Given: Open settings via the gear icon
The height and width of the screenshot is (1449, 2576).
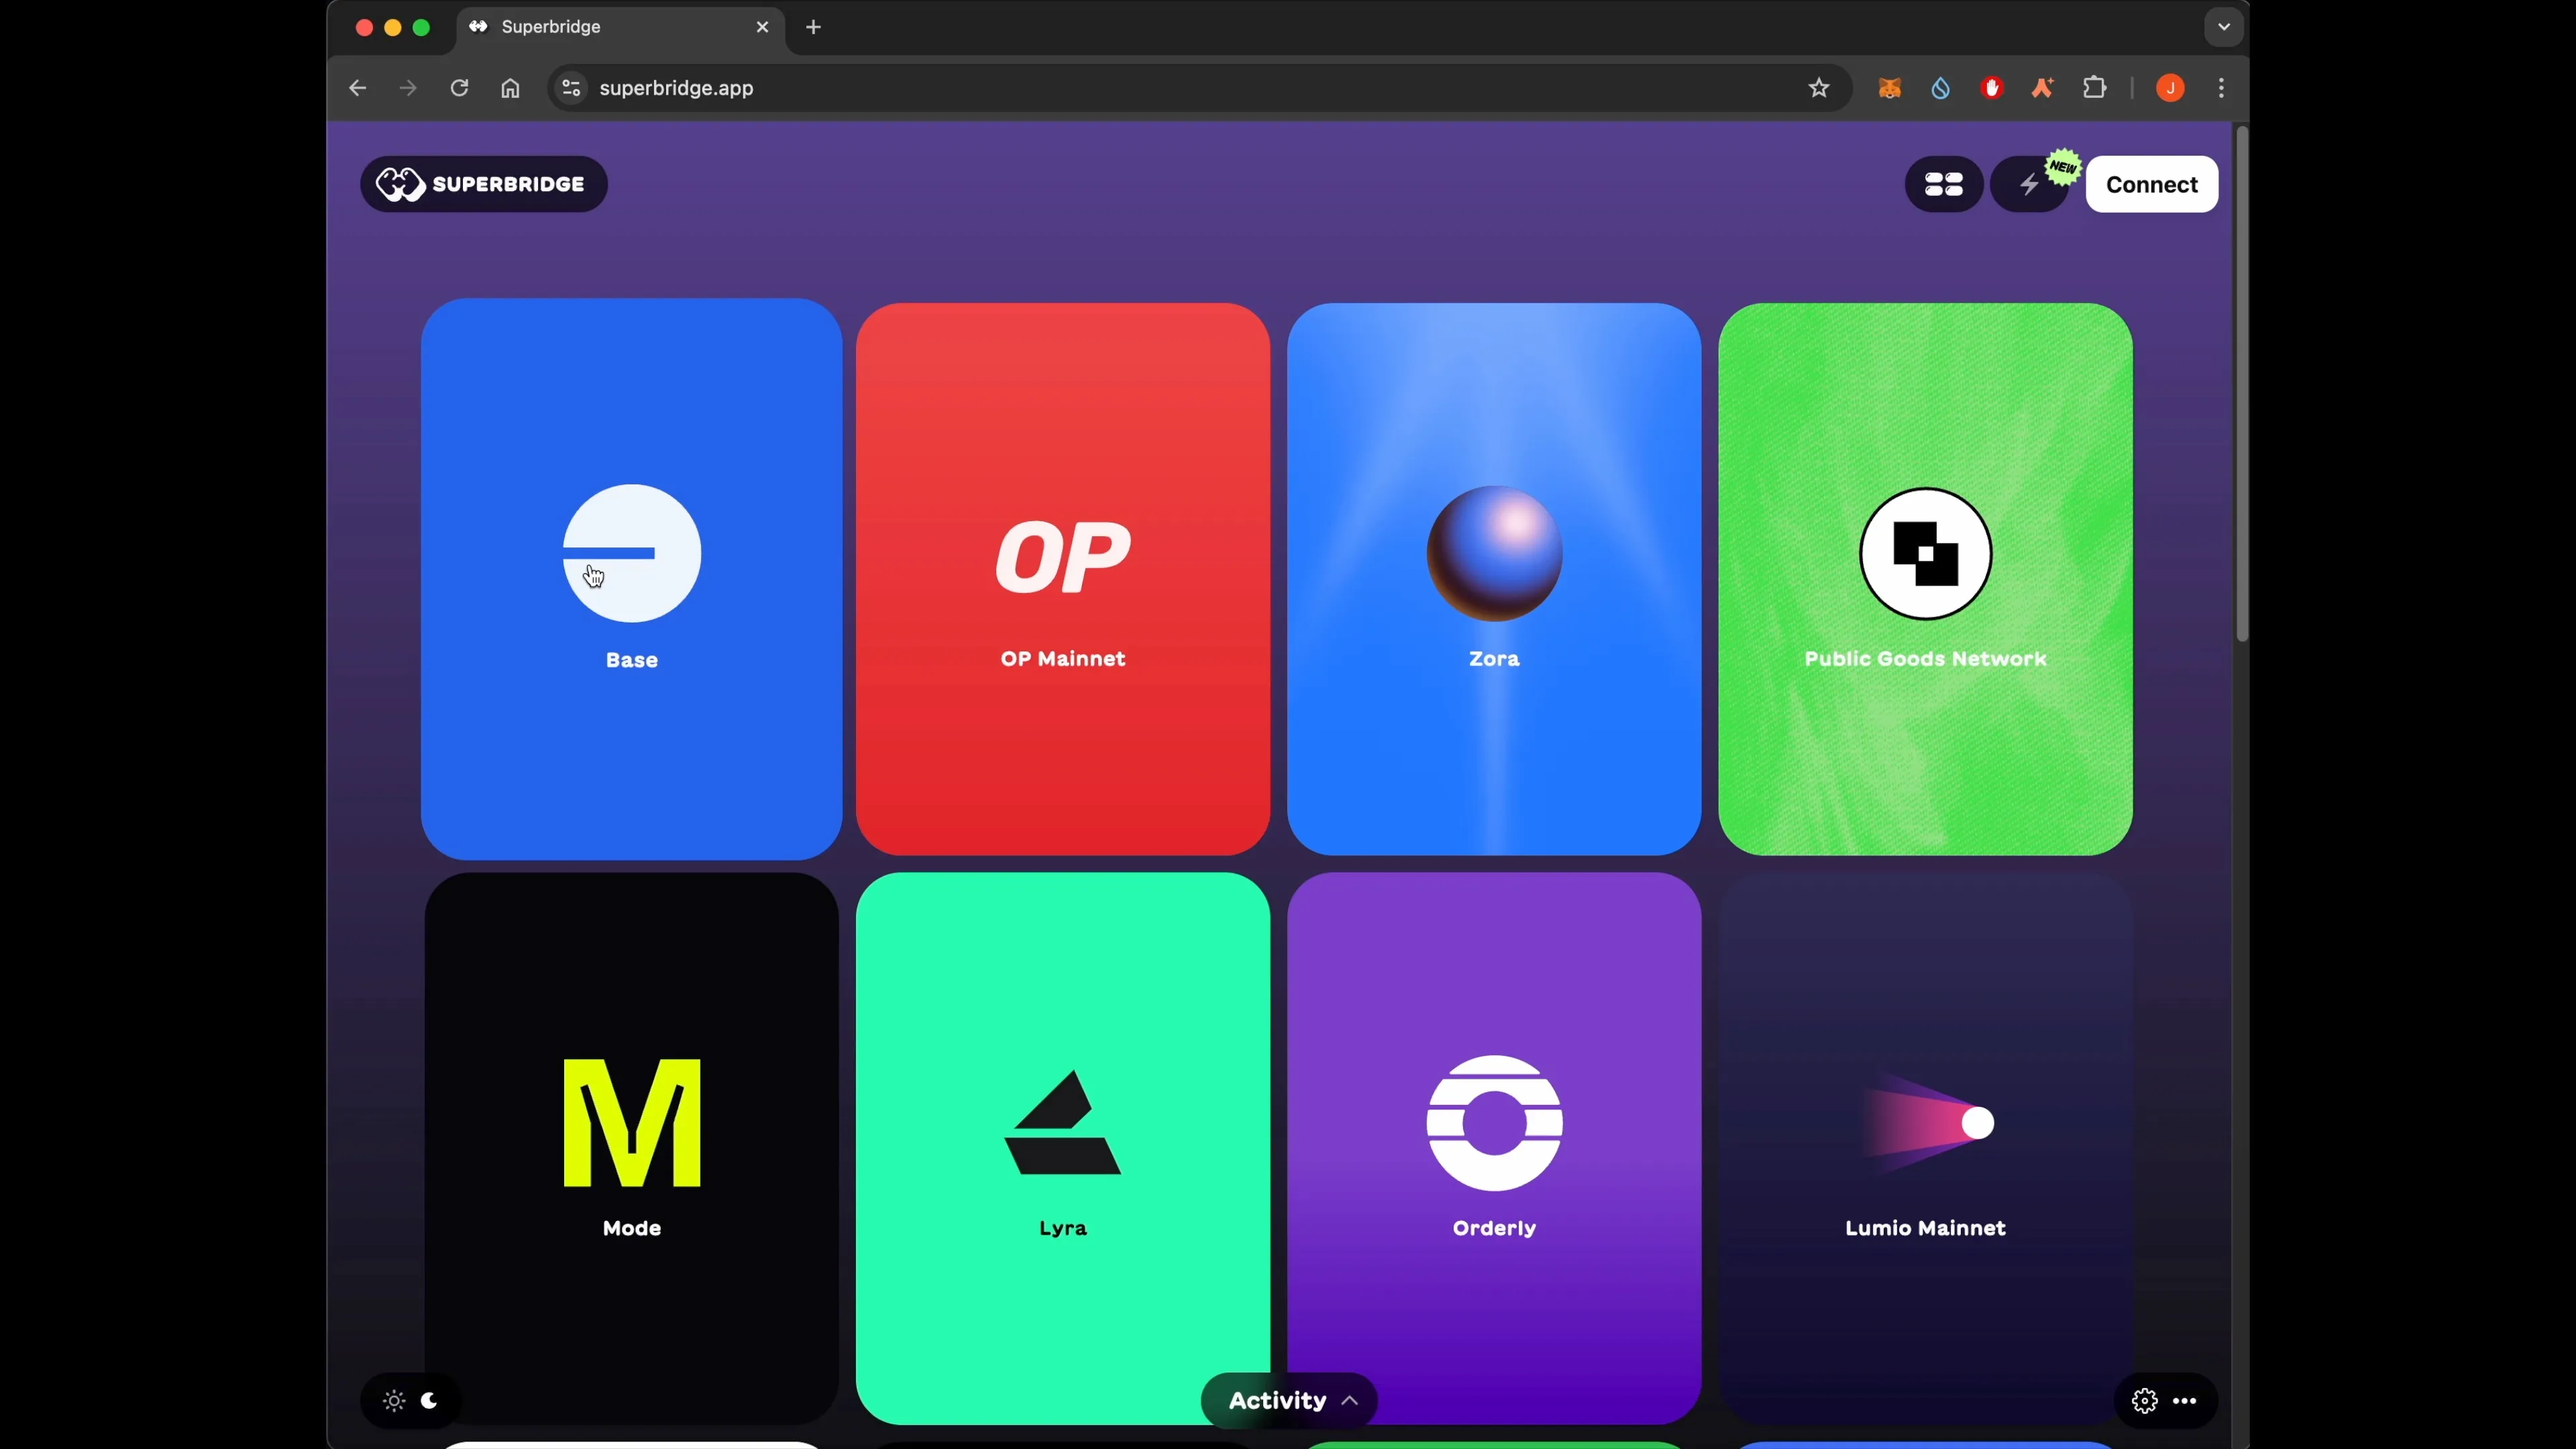Looking at the screenshot, I should click(x=2144, y=1400).
